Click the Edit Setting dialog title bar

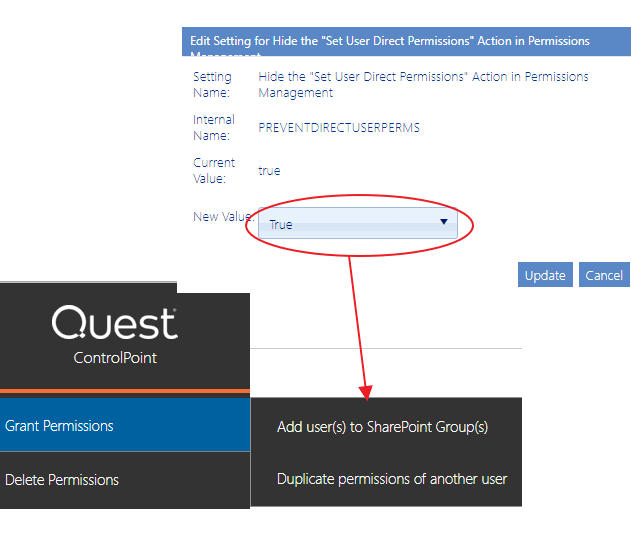click(x=406, y=41)
